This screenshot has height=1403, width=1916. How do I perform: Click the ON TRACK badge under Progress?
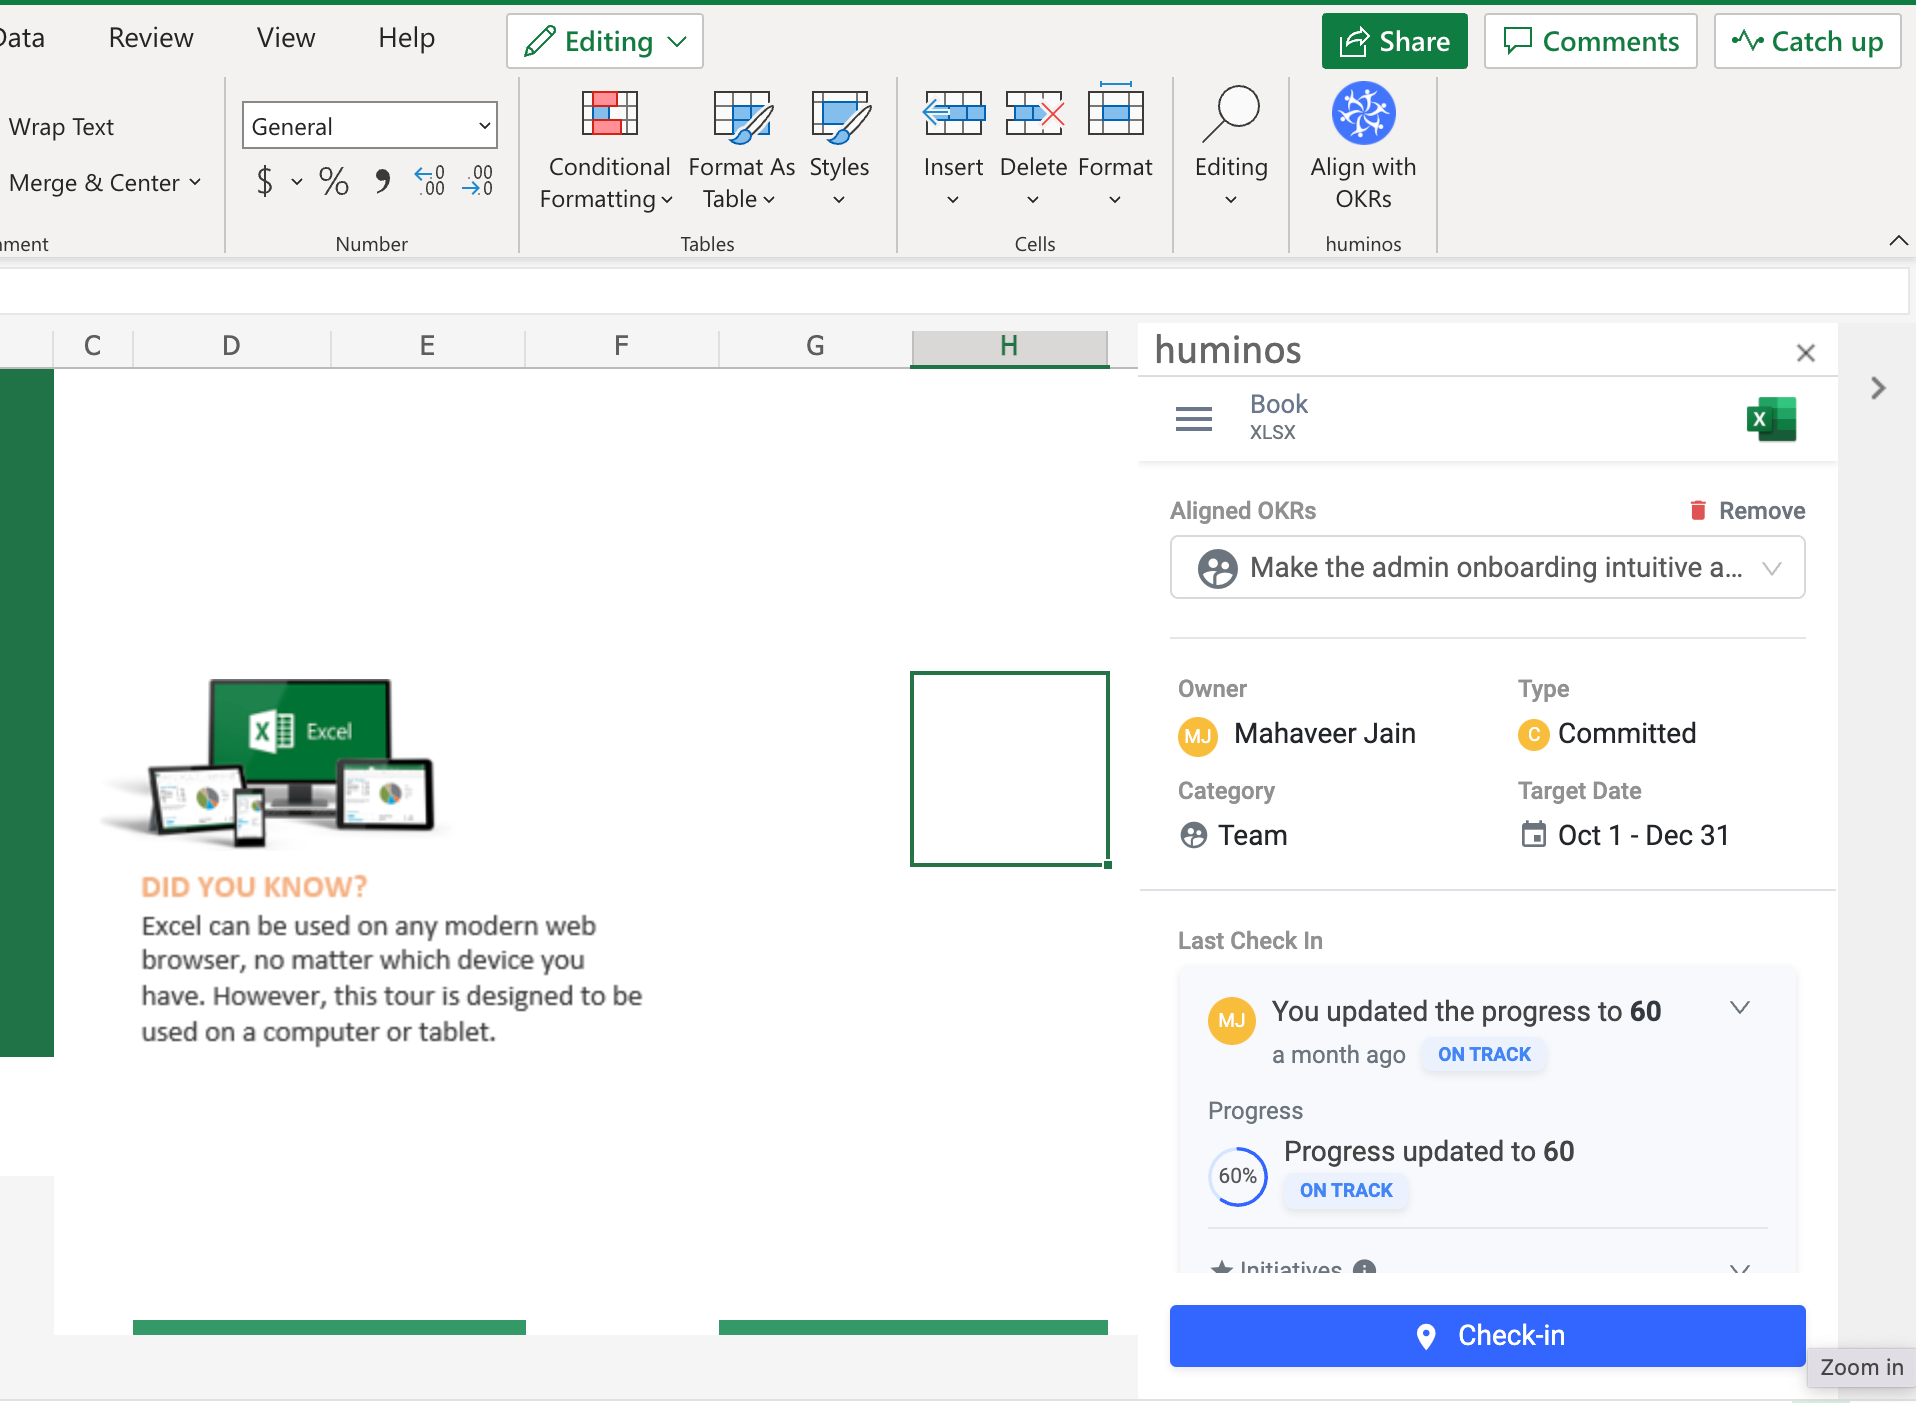(x=1346, y=1190)
